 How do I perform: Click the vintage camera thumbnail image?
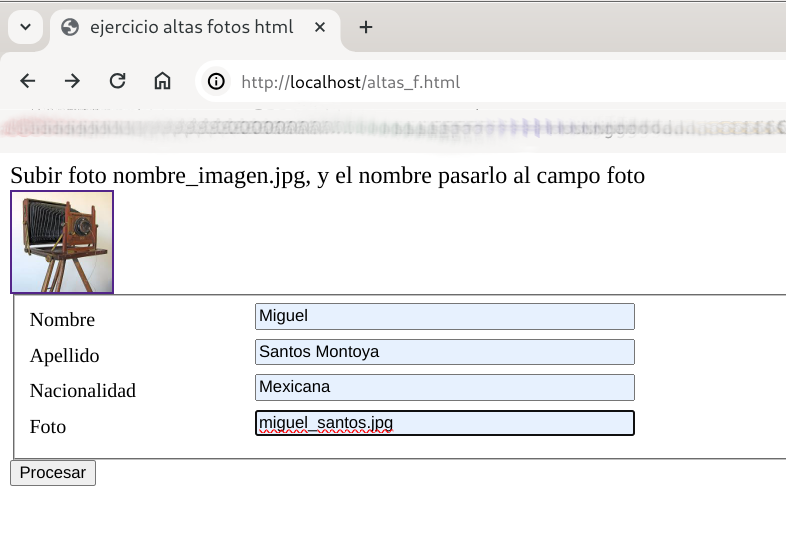pos(62,242)
